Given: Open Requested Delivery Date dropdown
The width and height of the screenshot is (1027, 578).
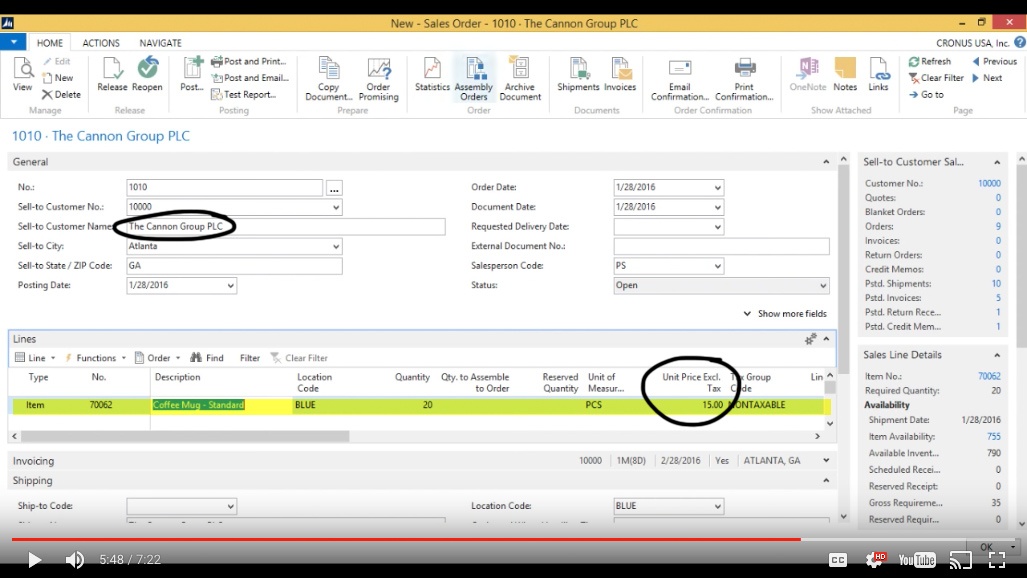Looking at the screenshot, I should point(717,227).
